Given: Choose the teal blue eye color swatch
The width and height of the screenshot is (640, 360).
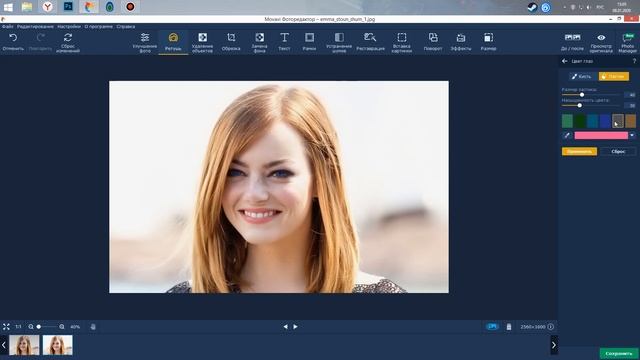Looking at the screenshot, I should coord(593,121).
